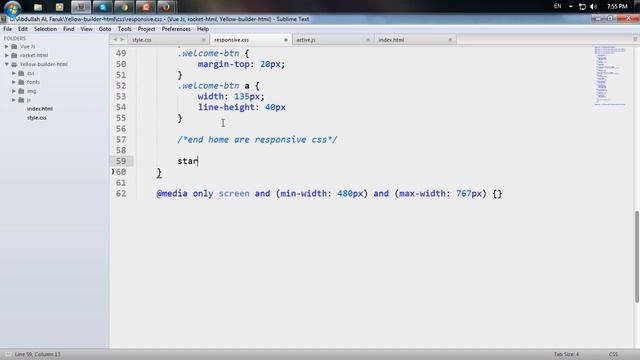
Task: Close the responsive.css unsaved tab
Action: pos(286,40)
